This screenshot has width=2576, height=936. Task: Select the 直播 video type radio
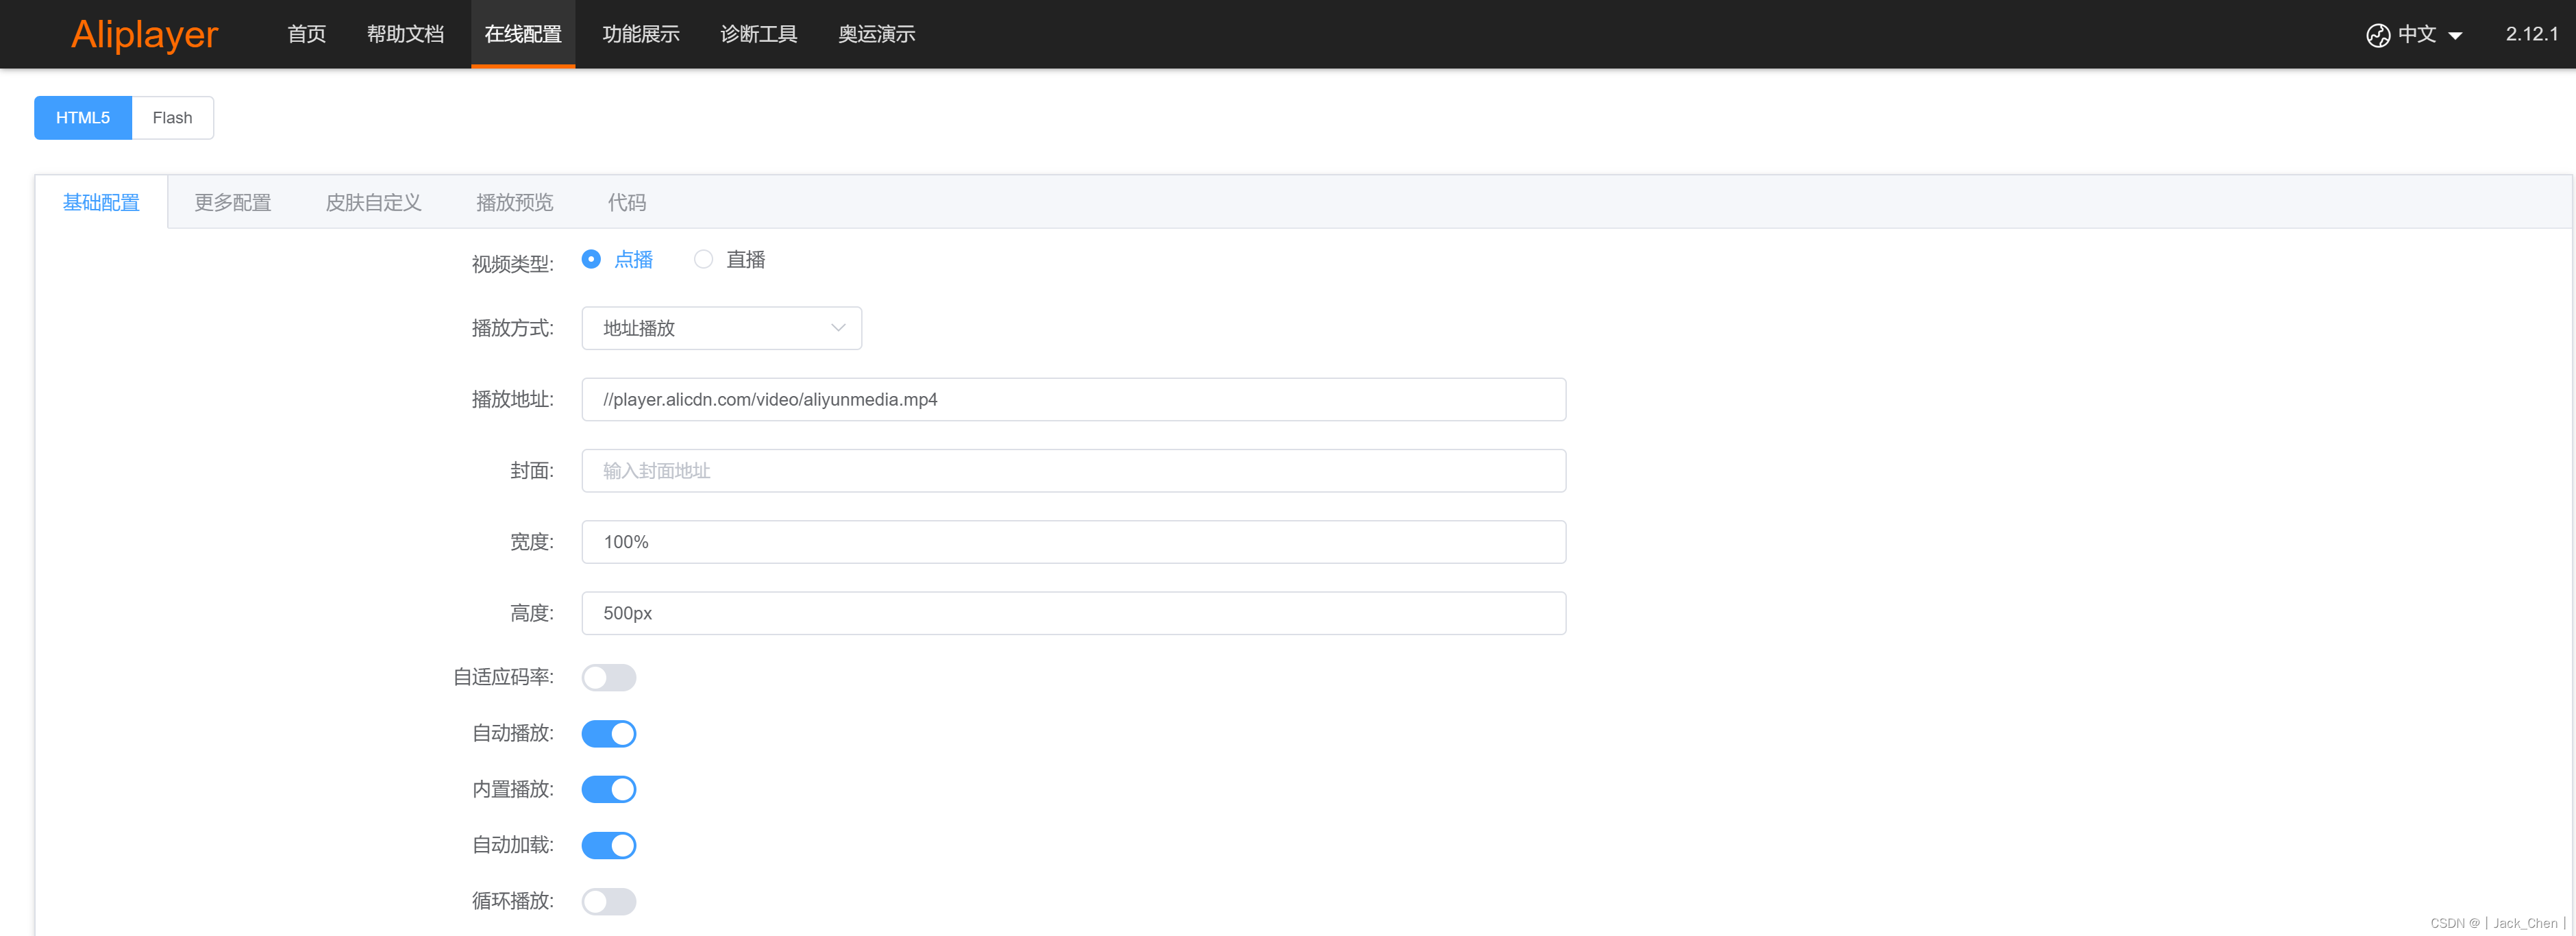[x=704, y=260]
